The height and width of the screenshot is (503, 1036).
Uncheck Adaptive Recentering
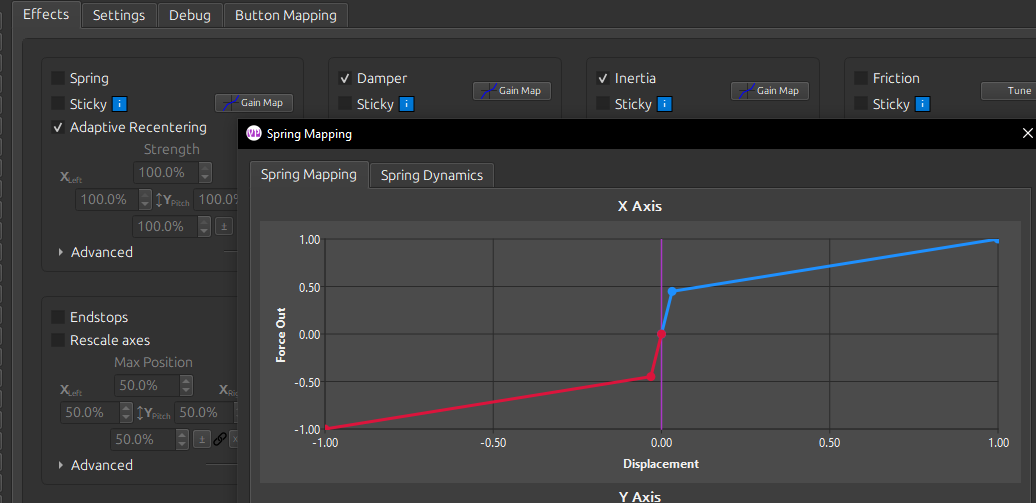[57, 128]
